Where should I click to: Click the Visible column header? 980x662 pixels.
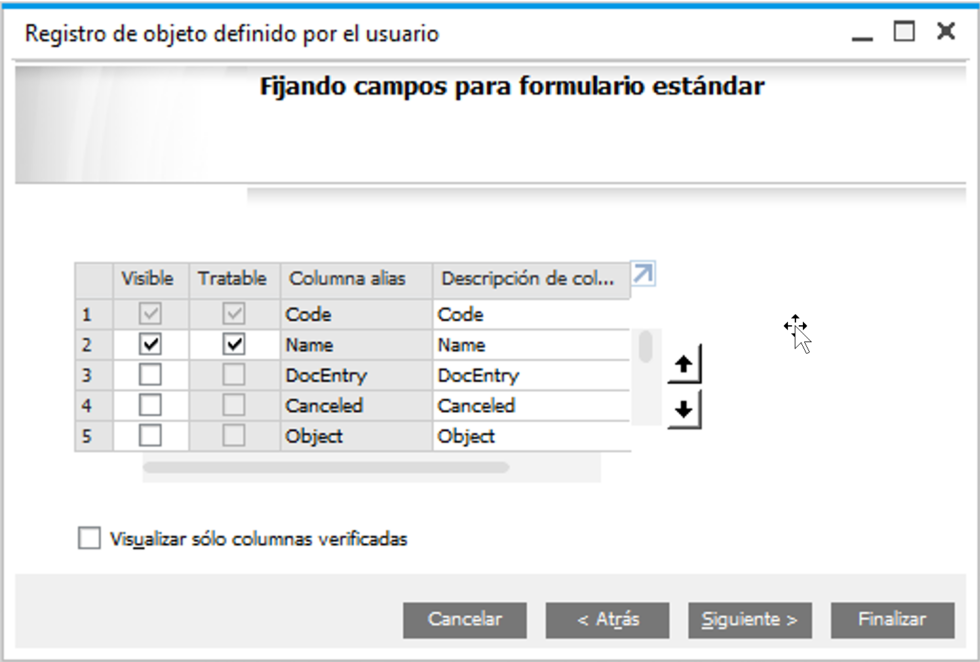[x=151, y=280]
